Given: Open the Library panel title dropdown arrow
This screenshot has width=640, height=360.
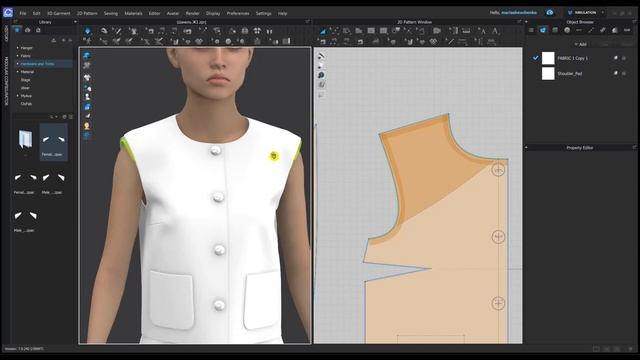Looking at the screenshot, I should click(x=75, y=22).
